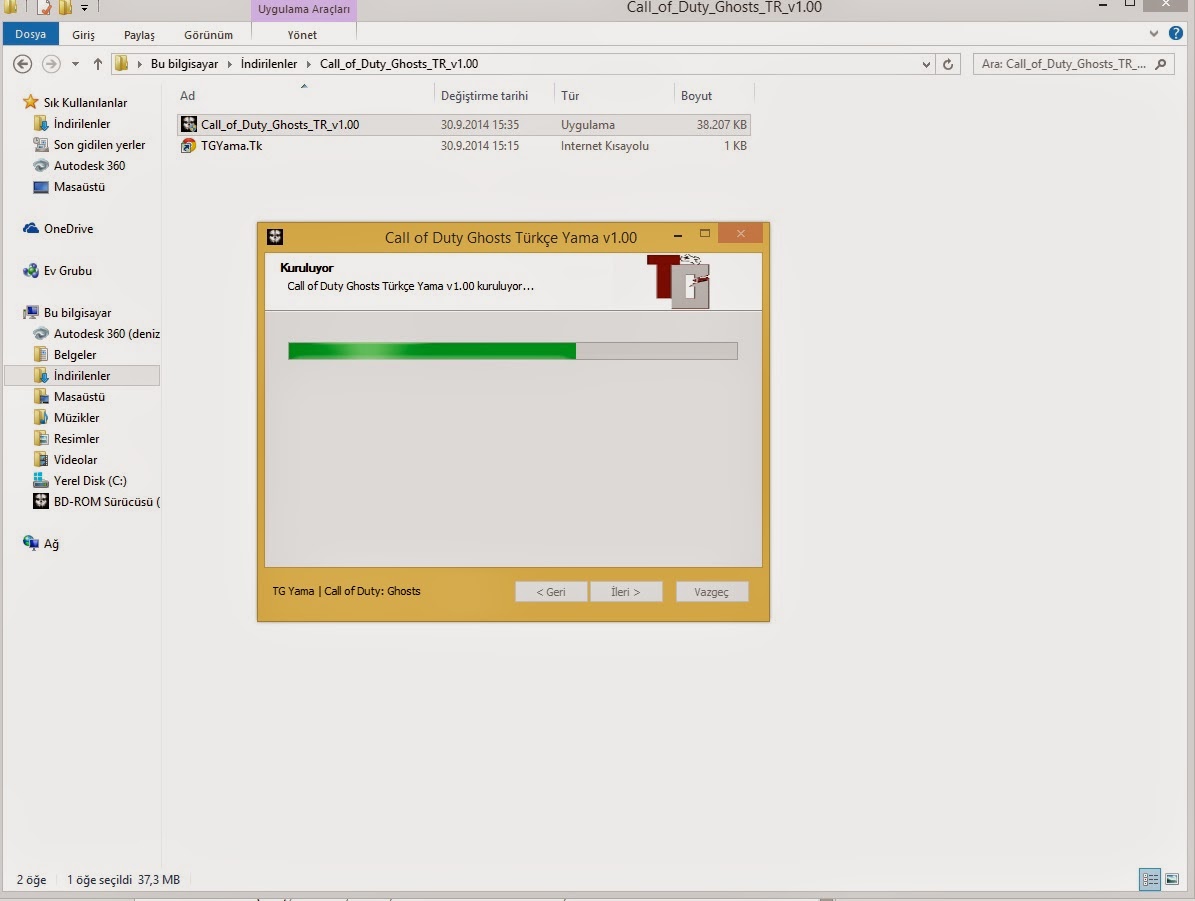Open İndirilenler under Sık Kullanılanlar
This screenshot has width=1195, height=901.
click(x=82, y=123)
